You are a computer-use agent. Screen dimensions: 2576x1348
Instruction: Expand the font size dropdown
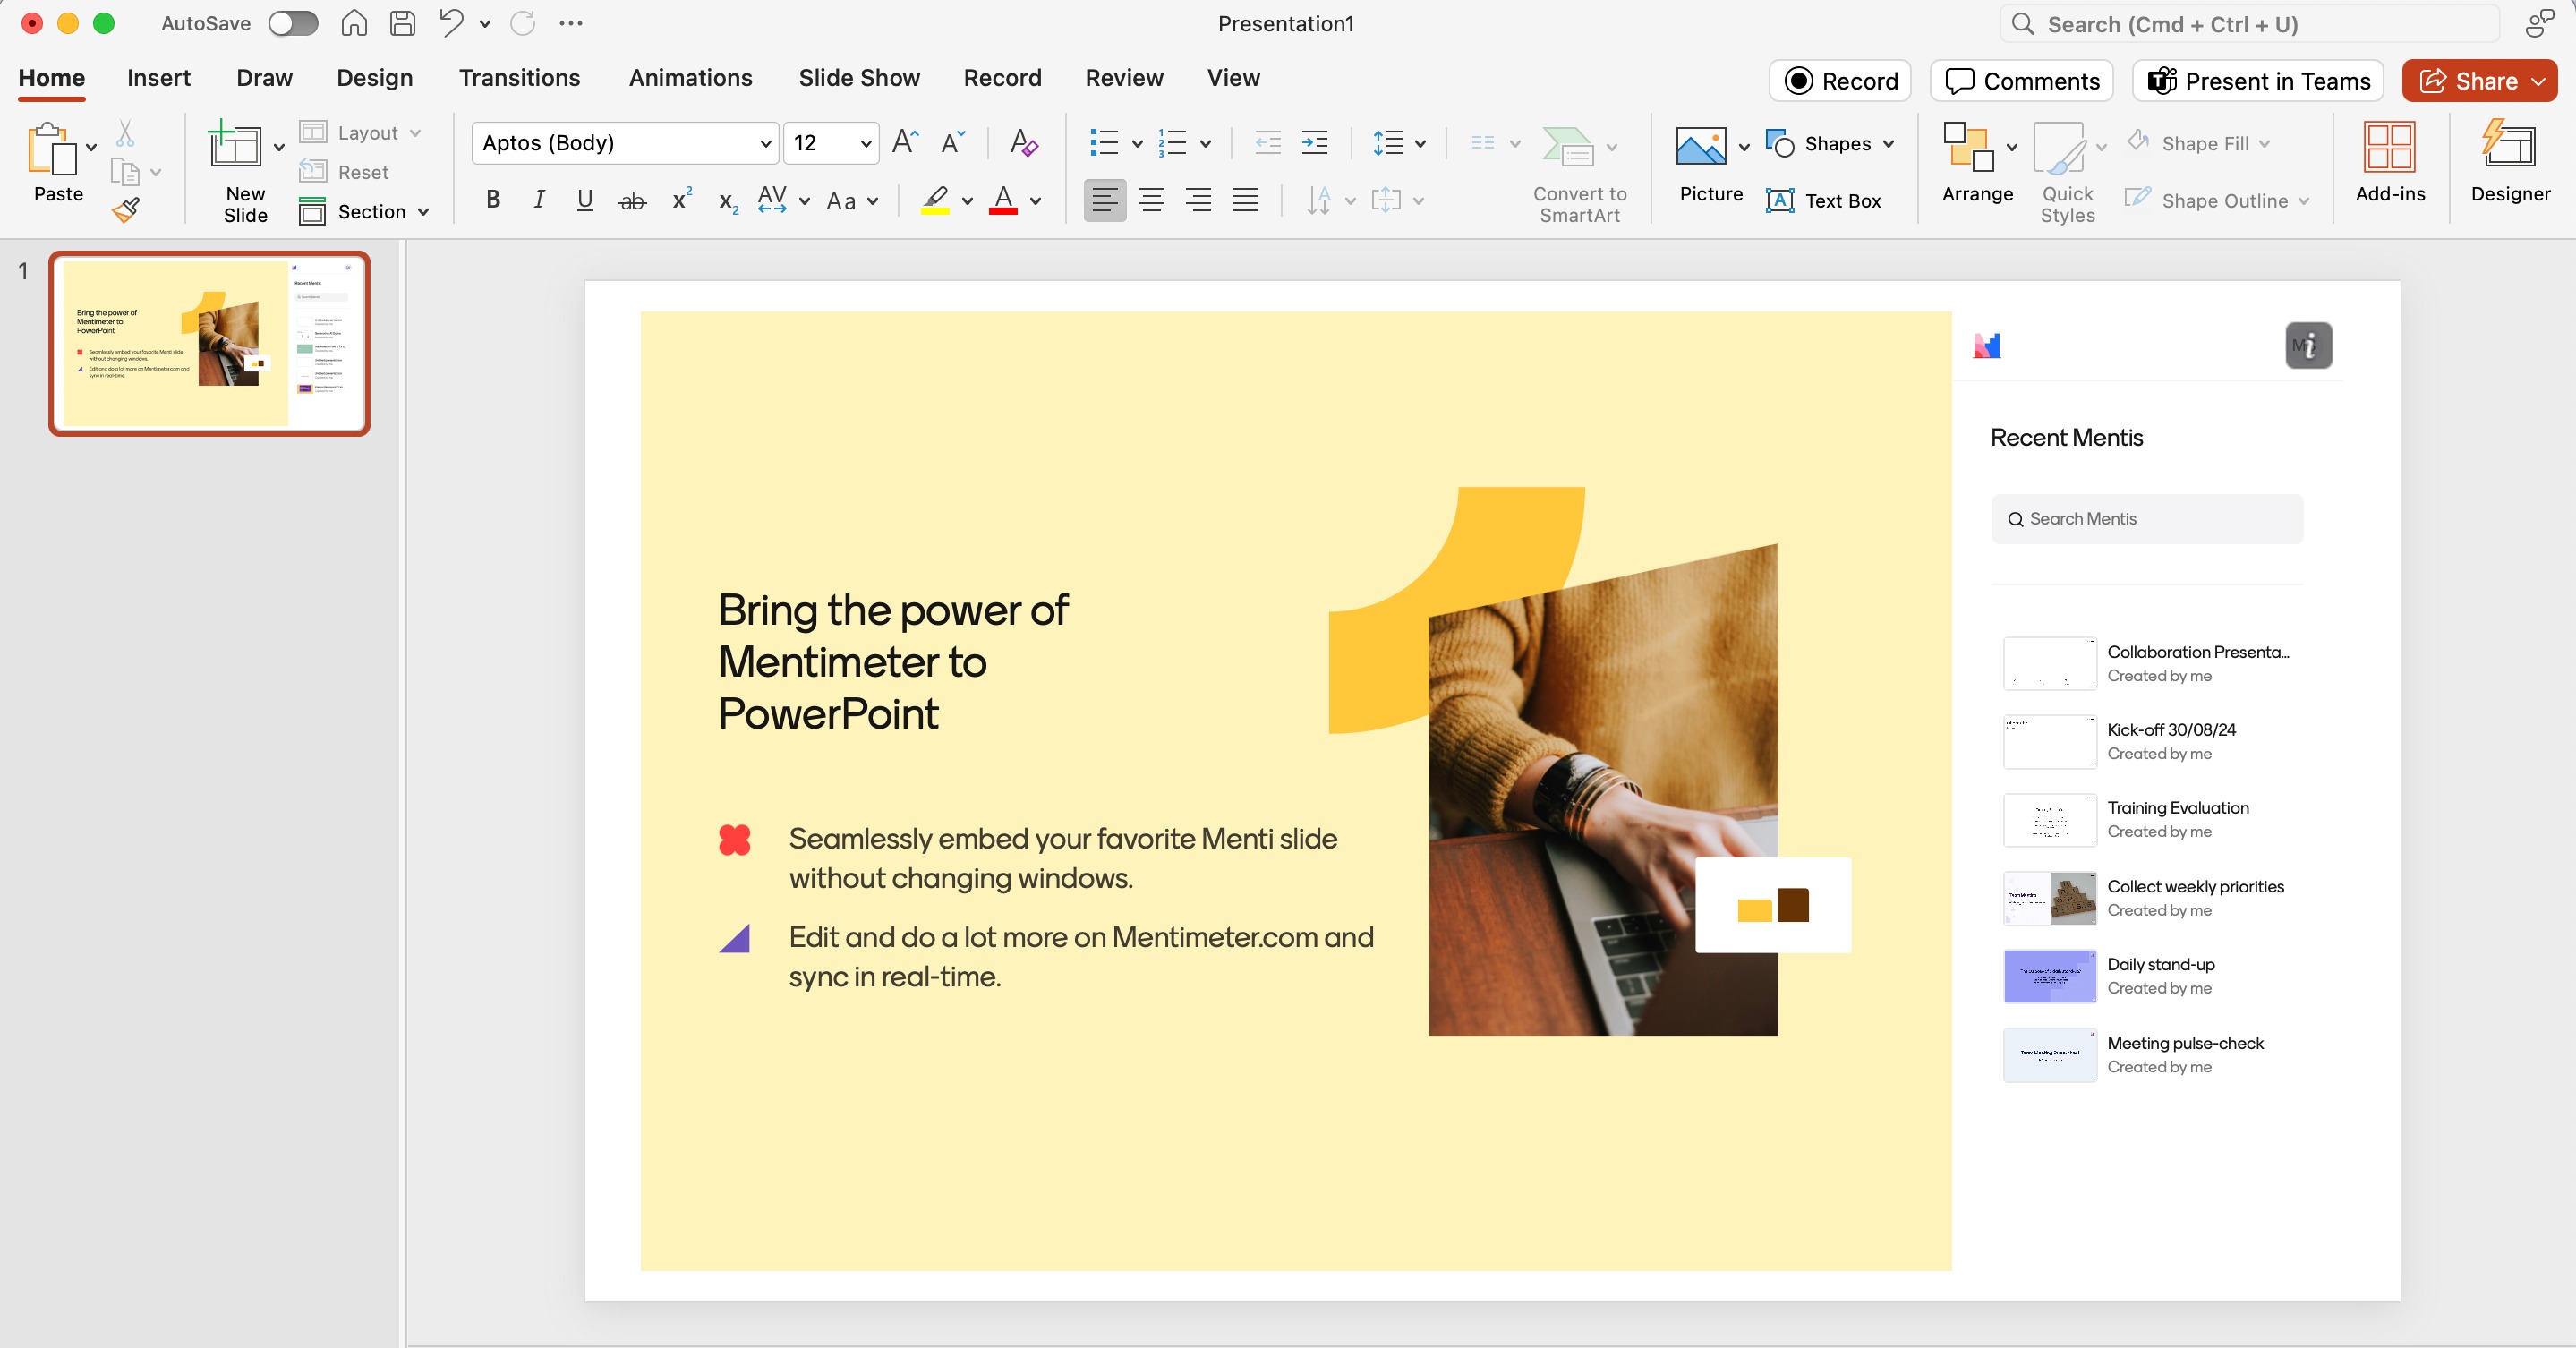865,144
